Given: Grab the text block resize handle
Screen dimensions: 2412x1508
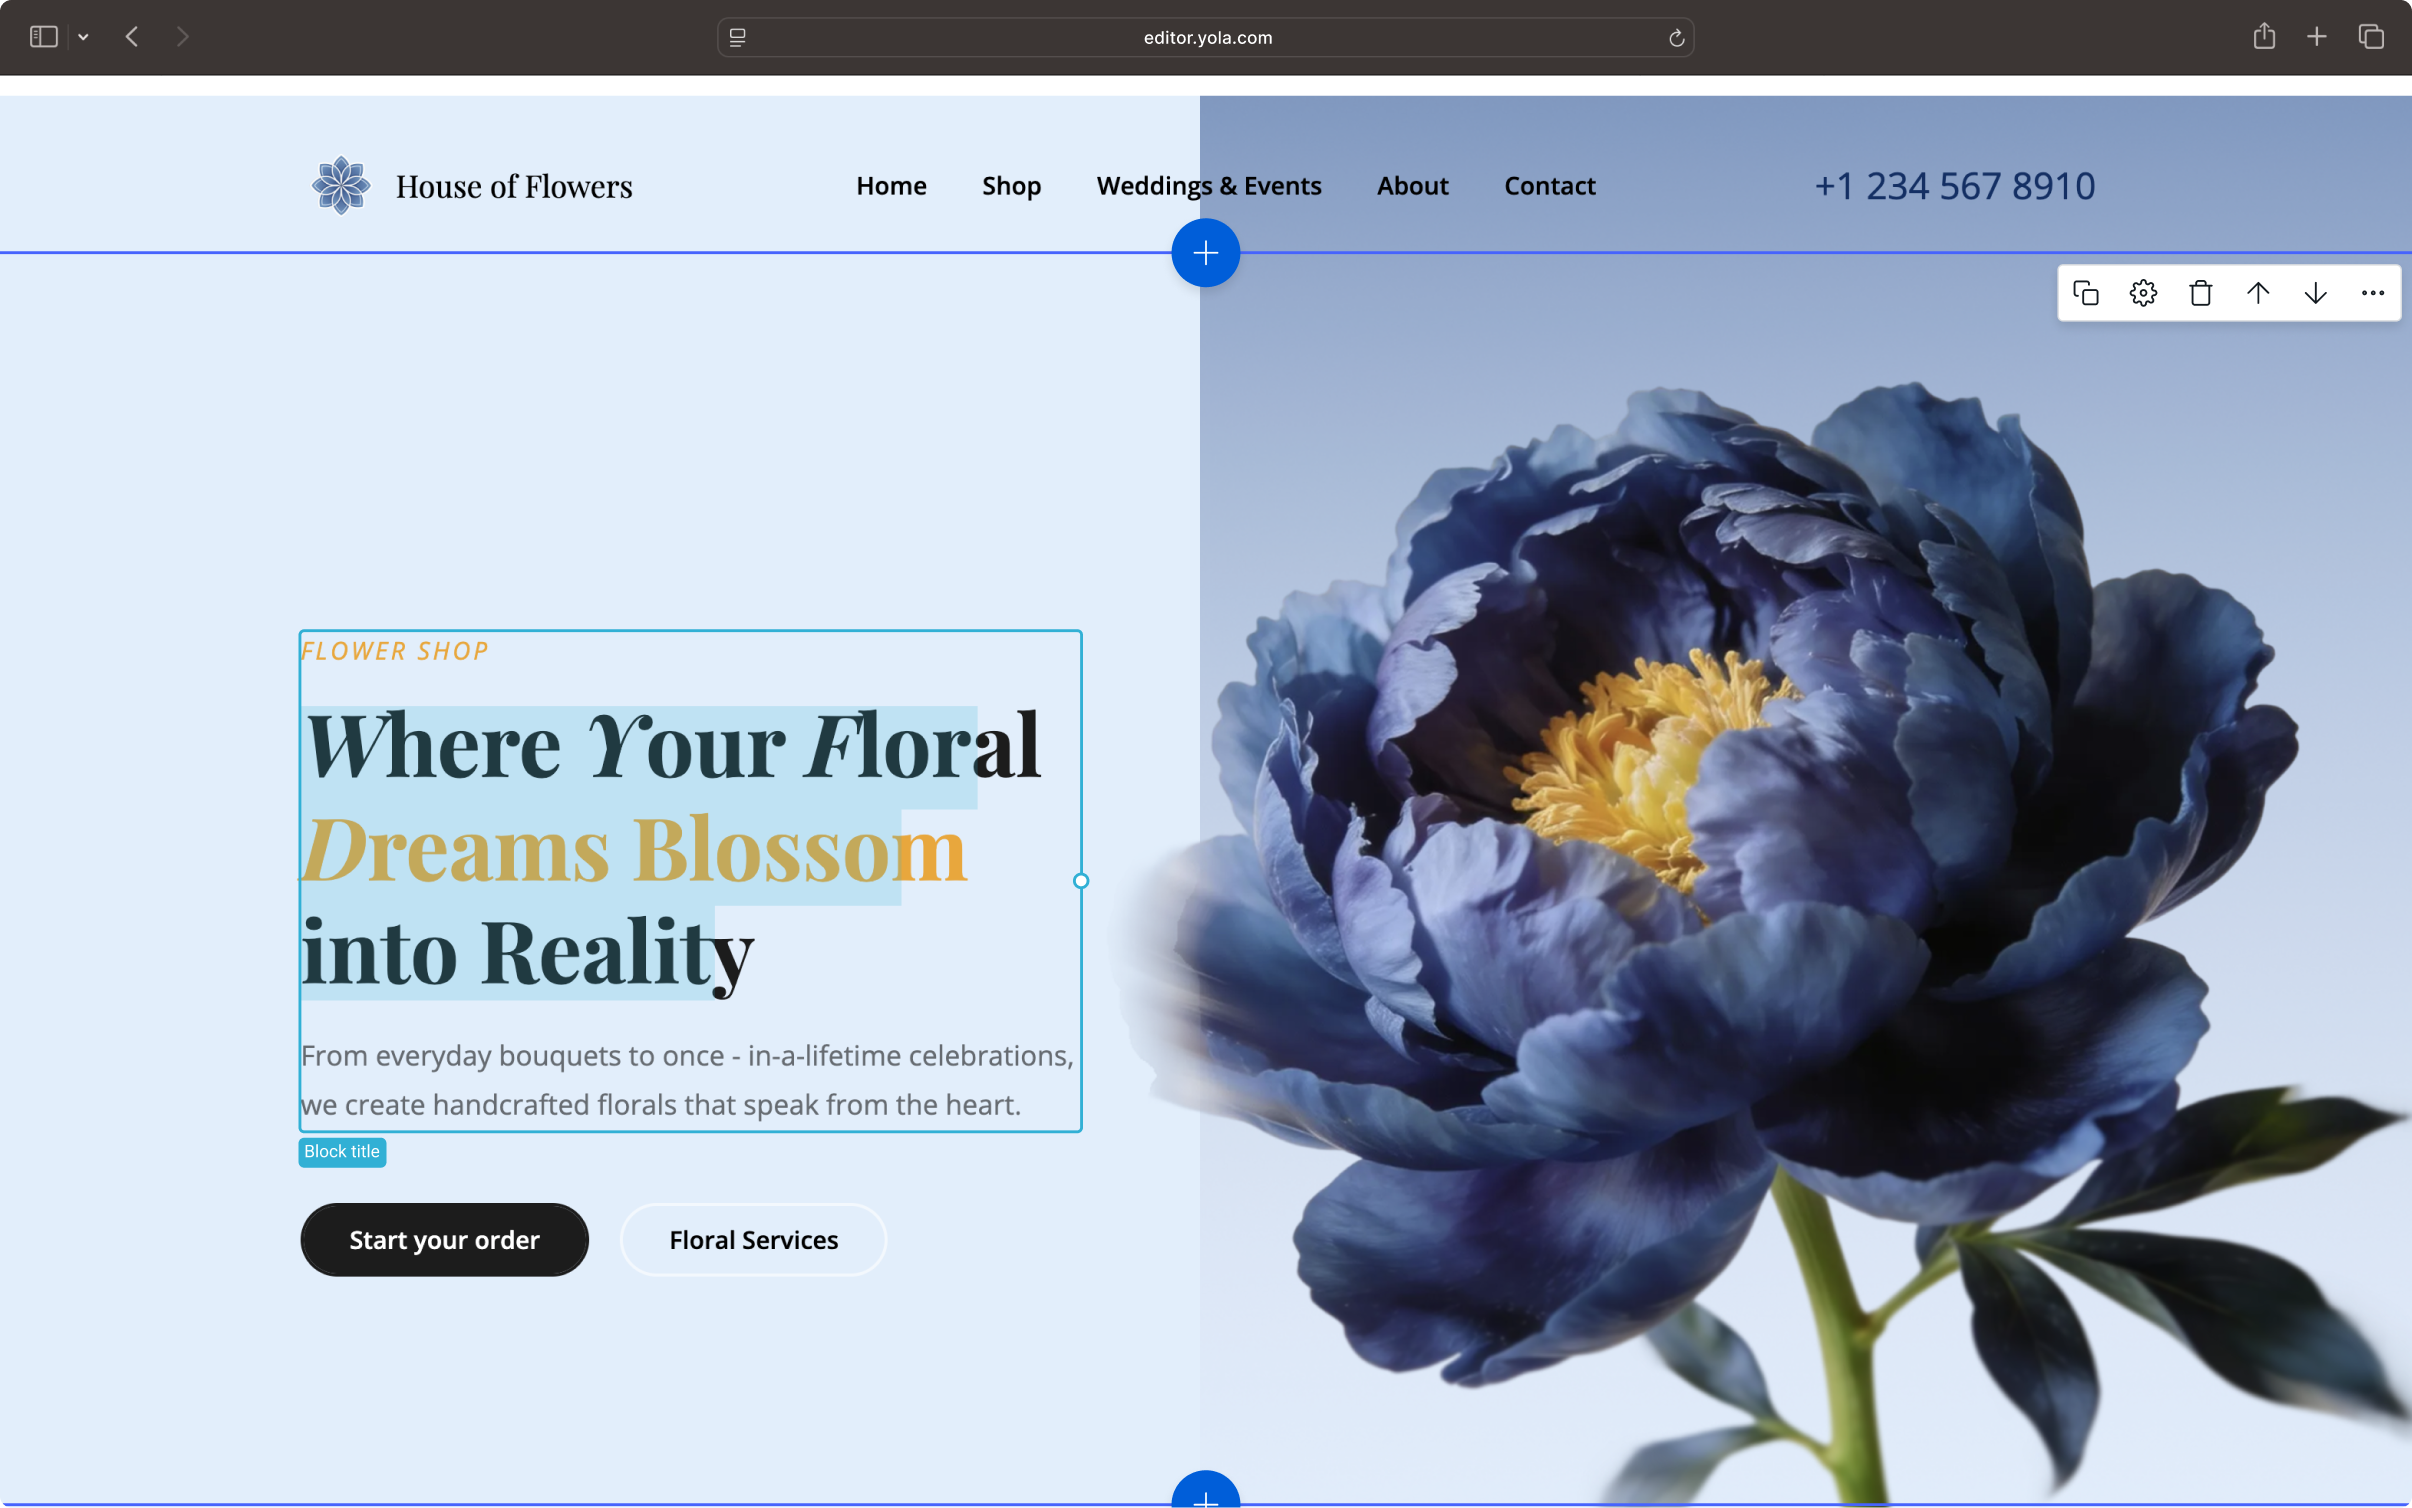Looking at the screenshot, I should click(1081, 881).
